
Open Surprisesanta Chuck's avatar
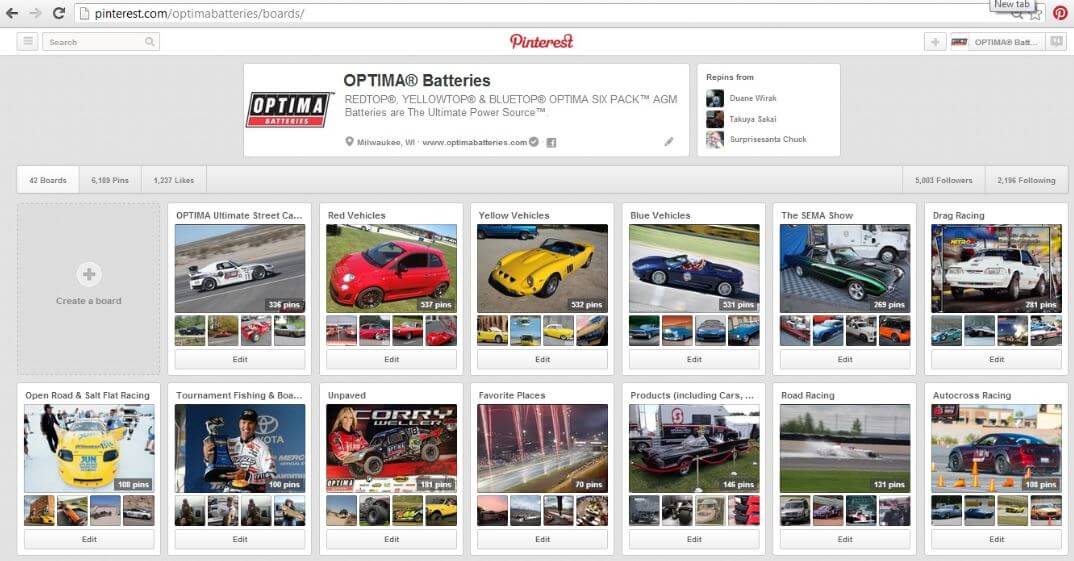click(x=714, y=139)
